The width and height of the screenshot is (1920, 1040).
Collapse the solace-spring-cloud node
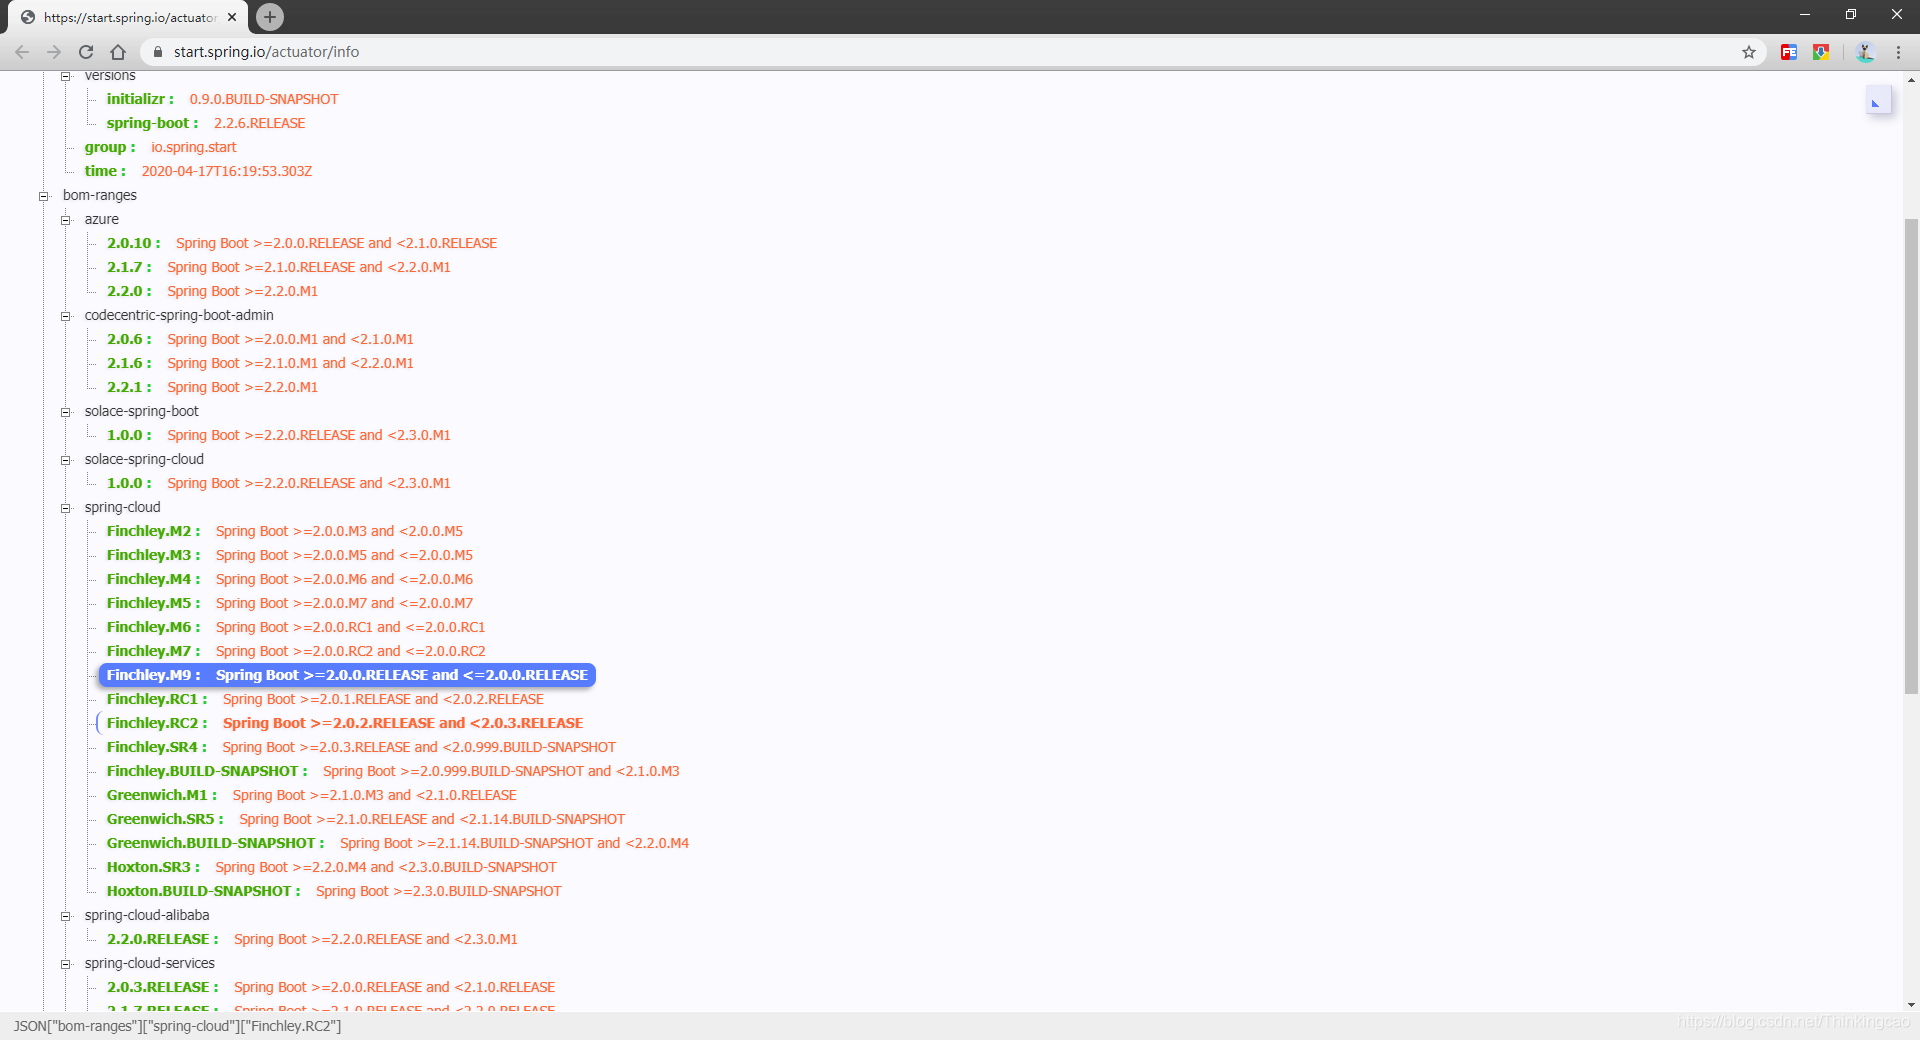pyautogui.click(x=66, y=460)
